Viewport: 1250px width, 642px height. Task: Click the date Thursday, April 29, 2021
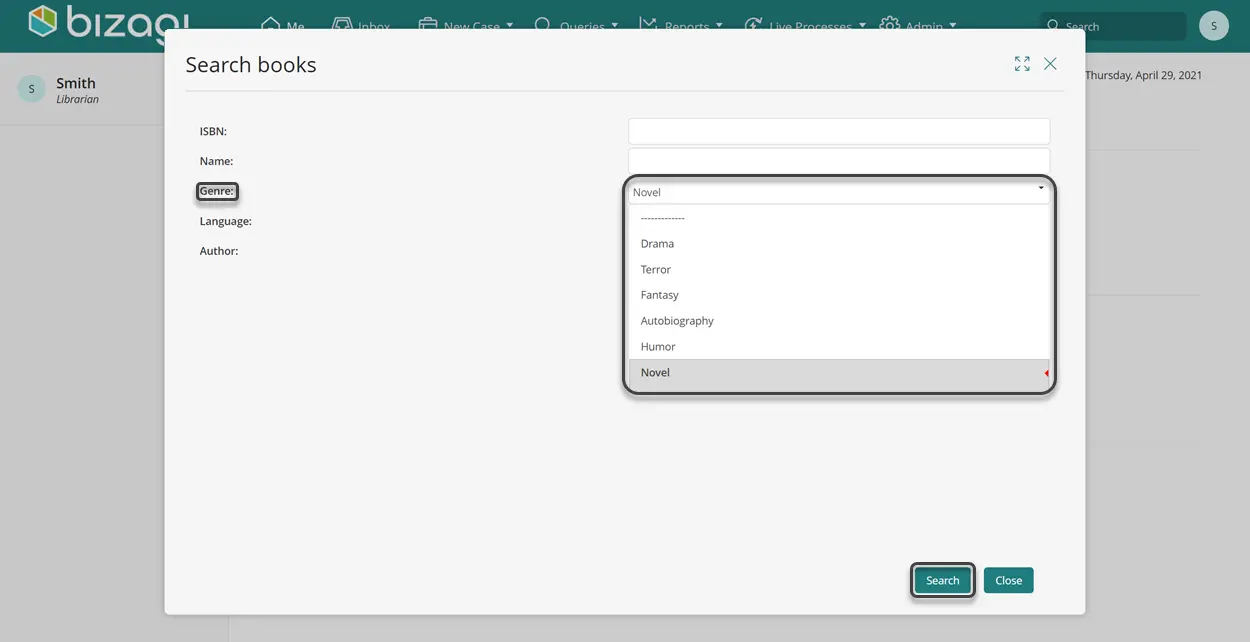1143,75
